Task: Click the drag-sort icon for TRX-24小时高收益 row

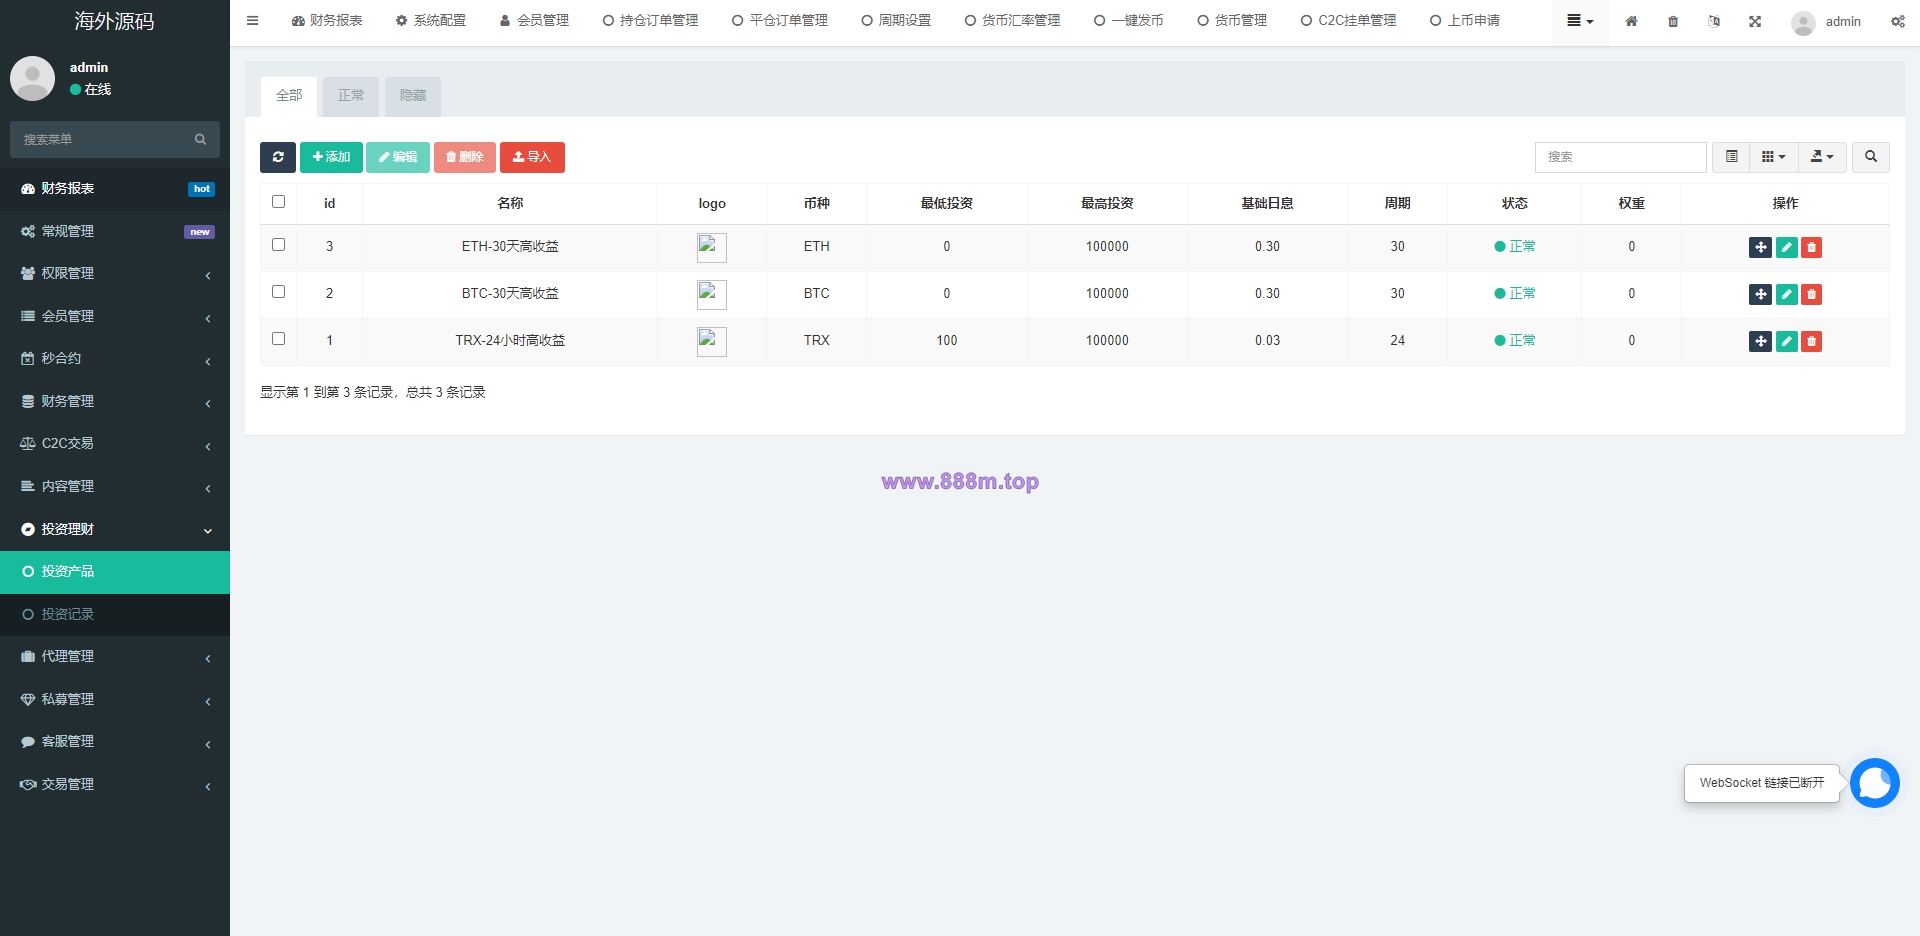Action: (1761, 341)
